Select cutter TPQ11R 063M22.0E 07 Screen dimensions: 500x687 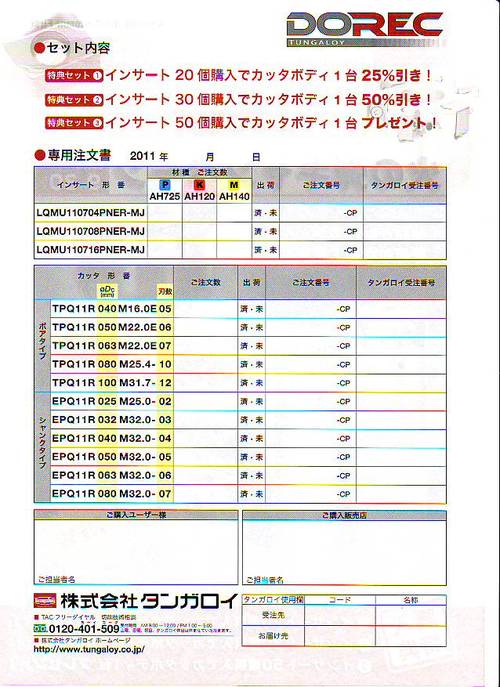click(112, 346)
